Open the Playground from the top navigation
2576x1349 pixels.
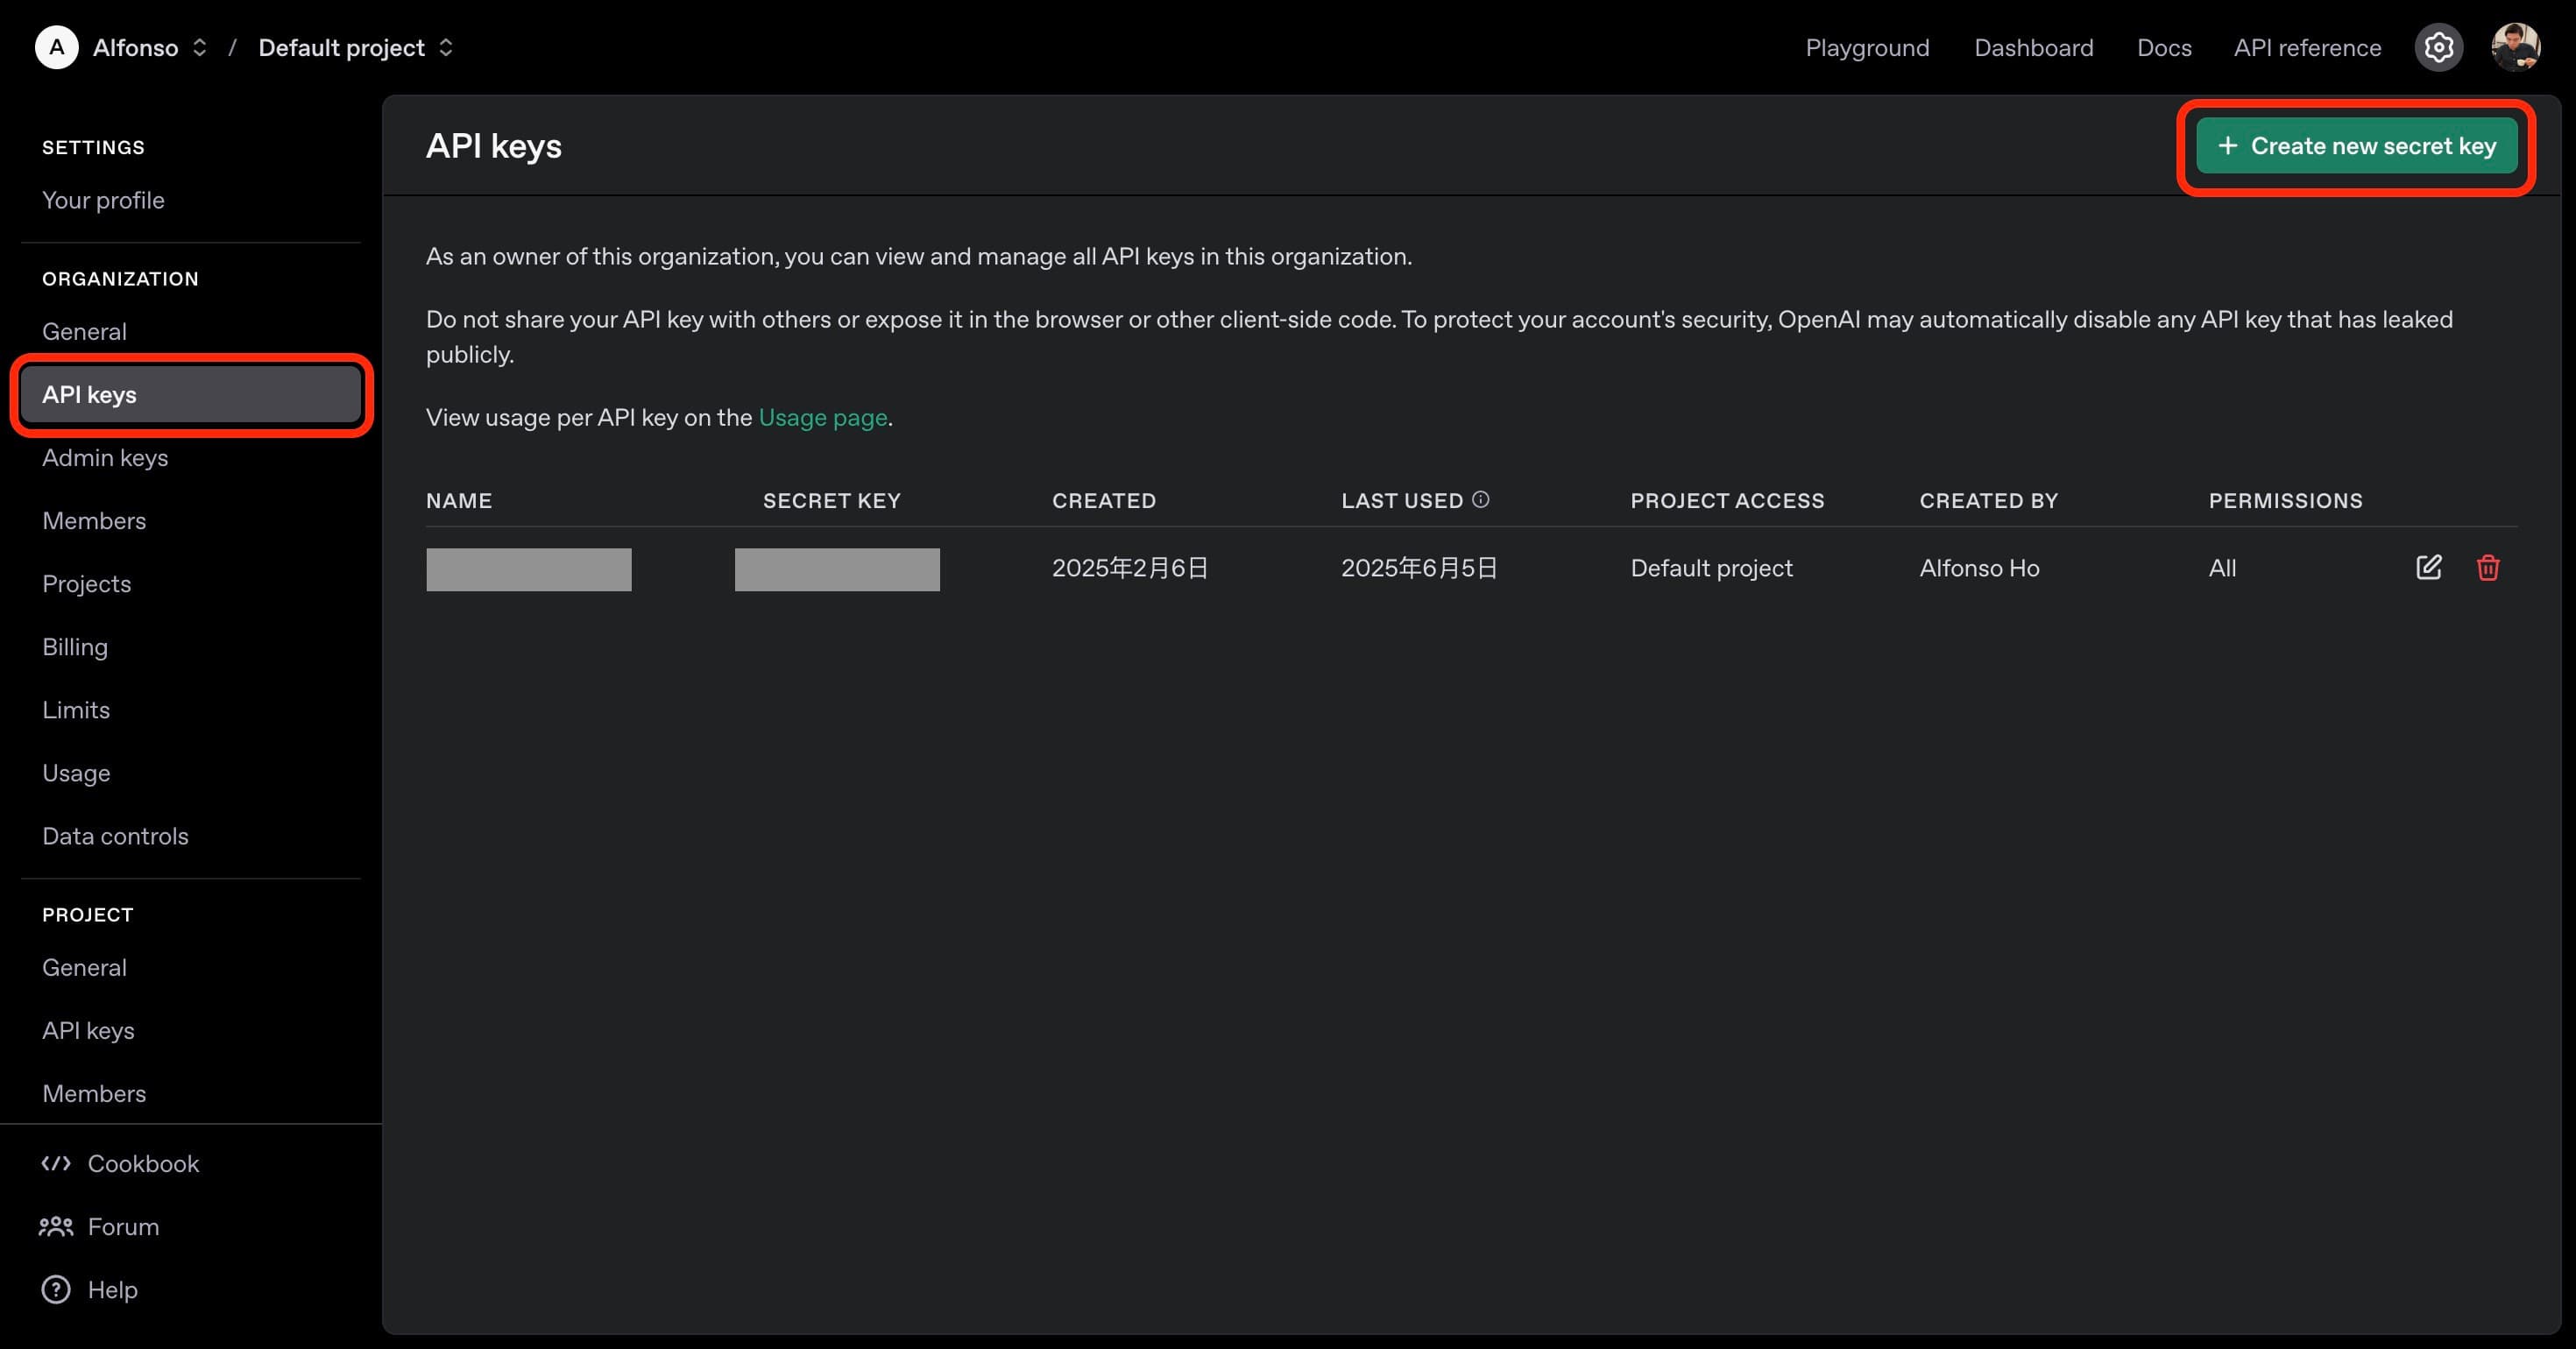[x=1866, y=47]
